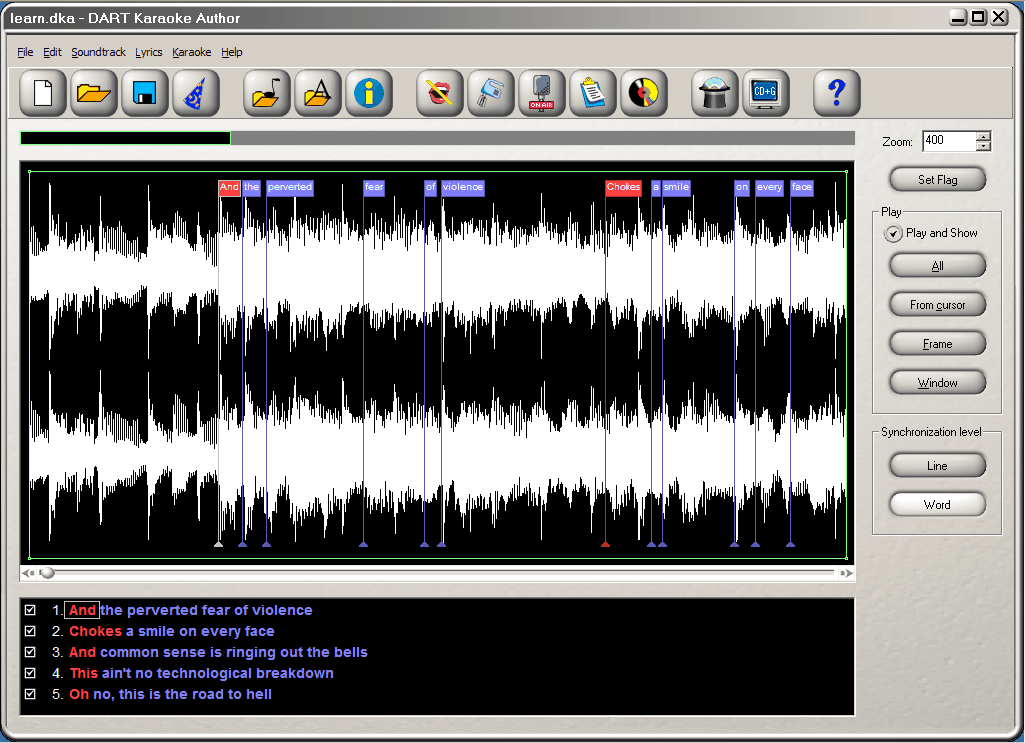Toggle the checkbox for line 5

[x=30, y=694]
